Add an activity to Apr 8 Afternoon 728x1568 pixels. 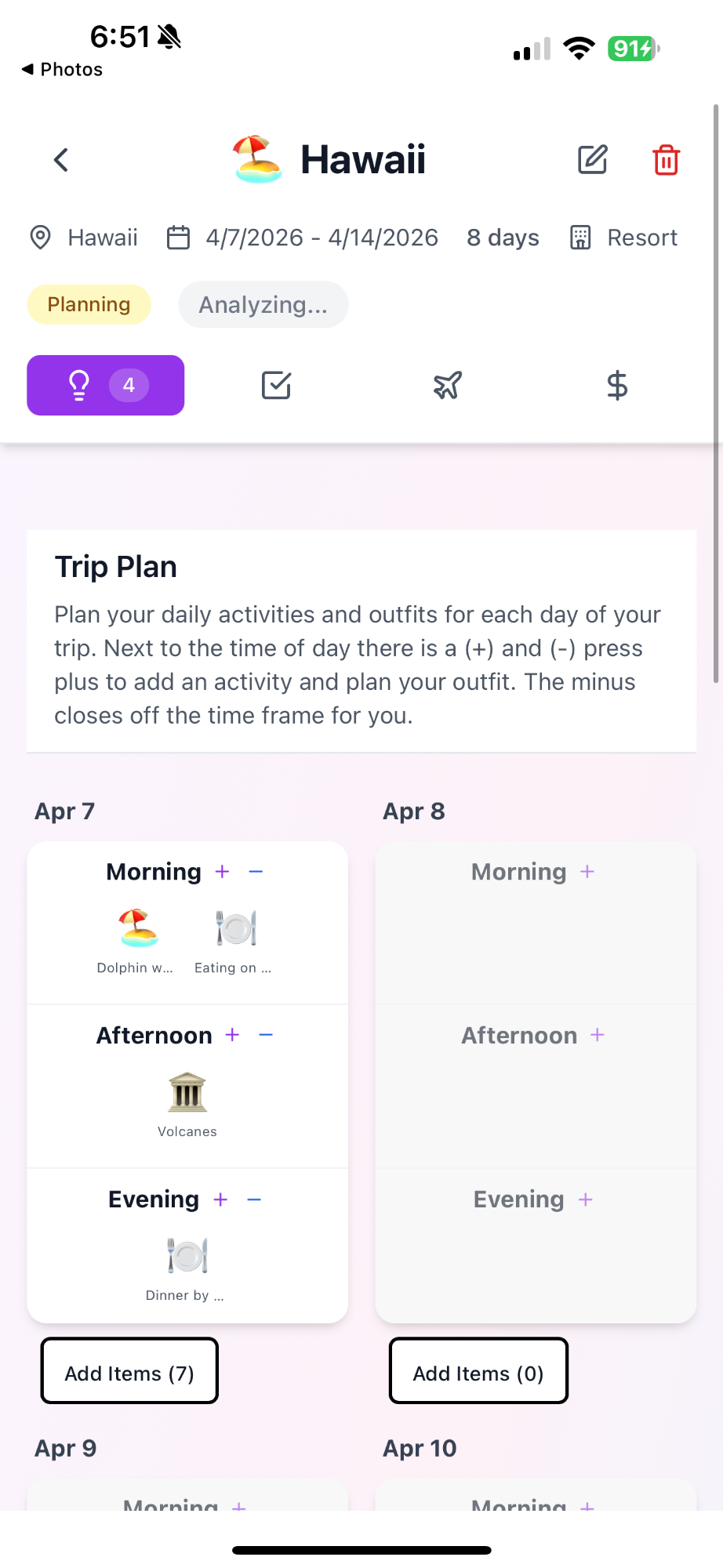(x=597, y=1035)
